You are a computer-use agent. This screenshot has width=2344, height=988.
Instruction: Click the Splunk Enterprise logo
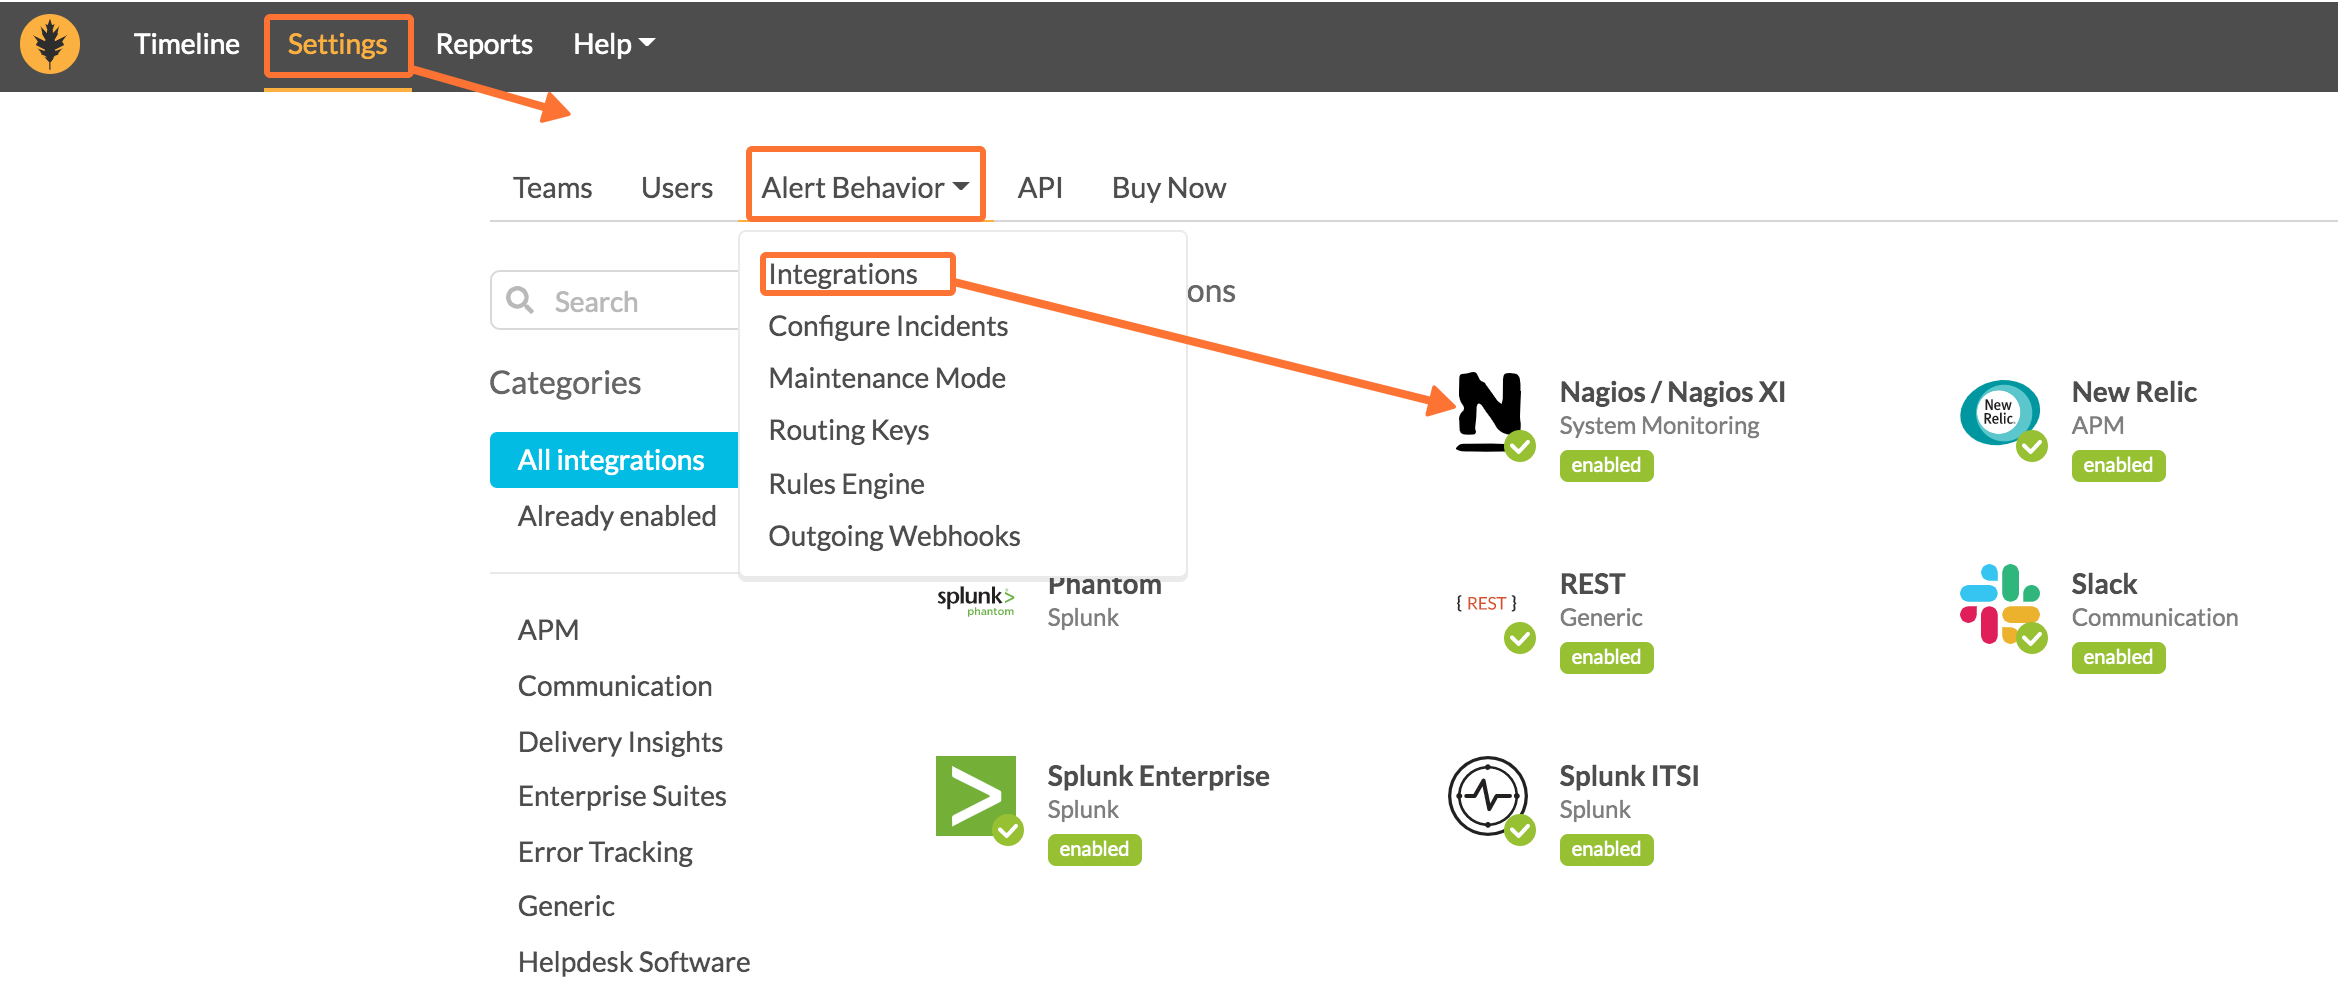[x=976, y=796]
